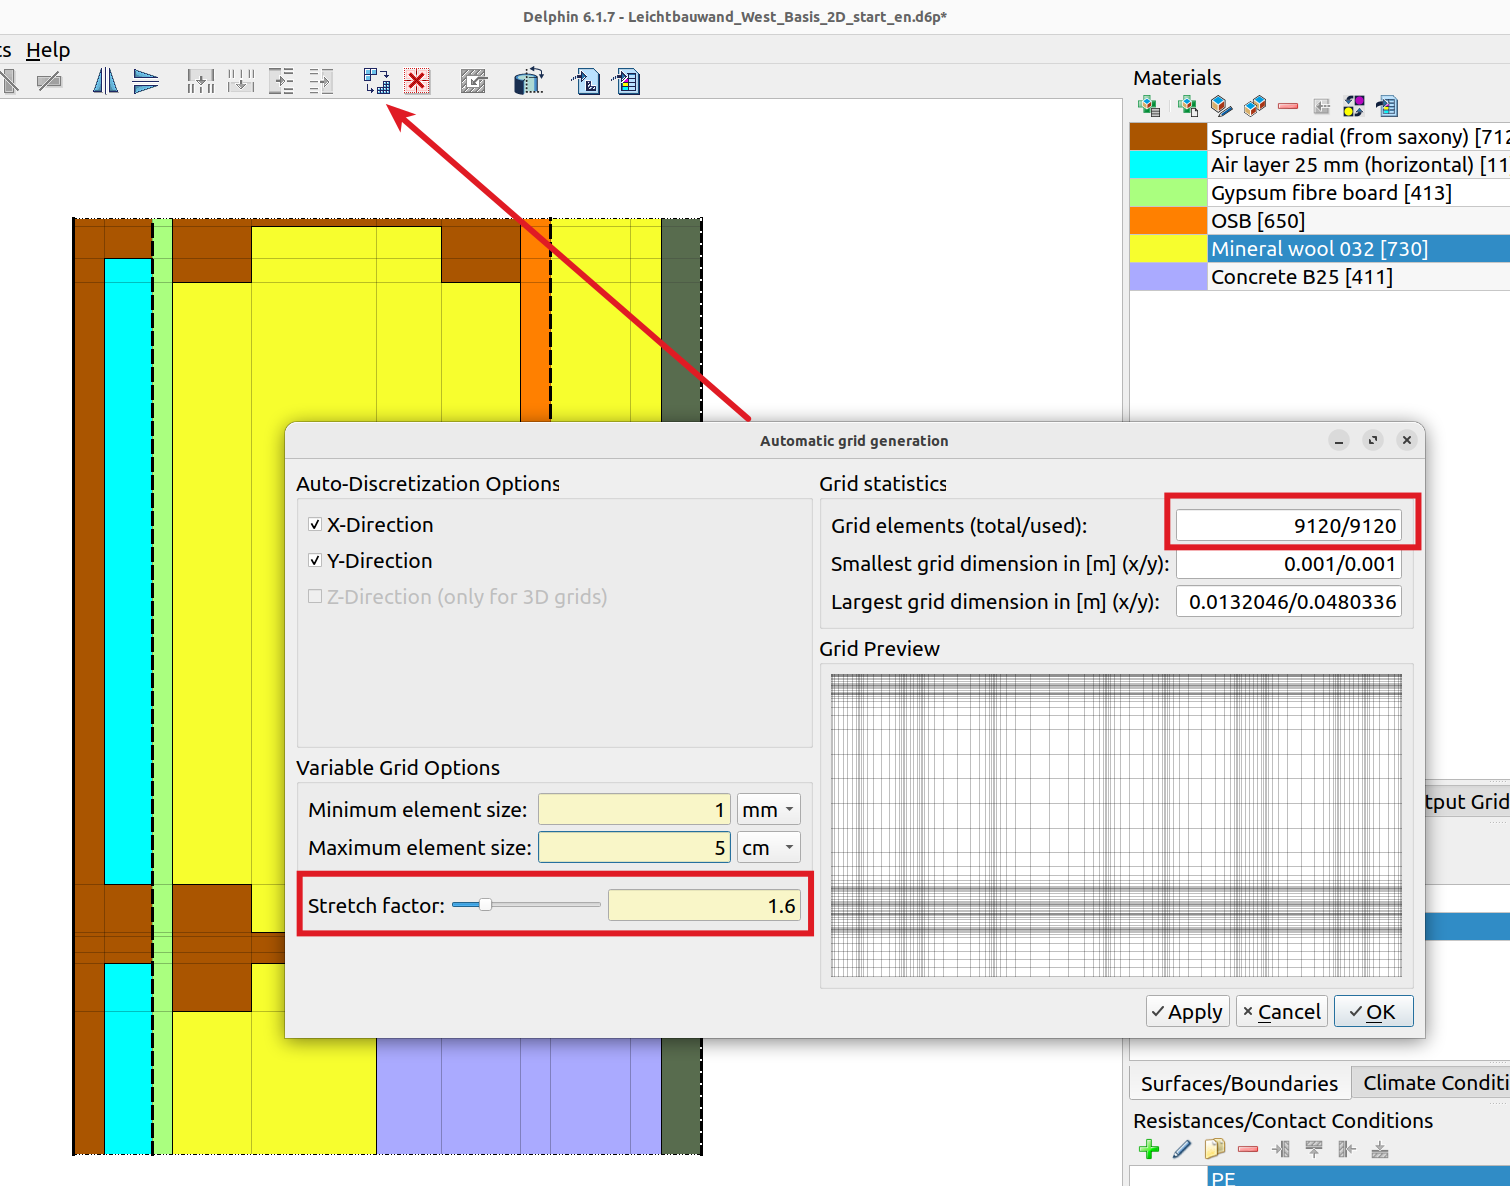Add material from database icon in Materials
The height and width of the screenshot is (1186, 1510).
pyautogui.click(x=1149, y=105)
